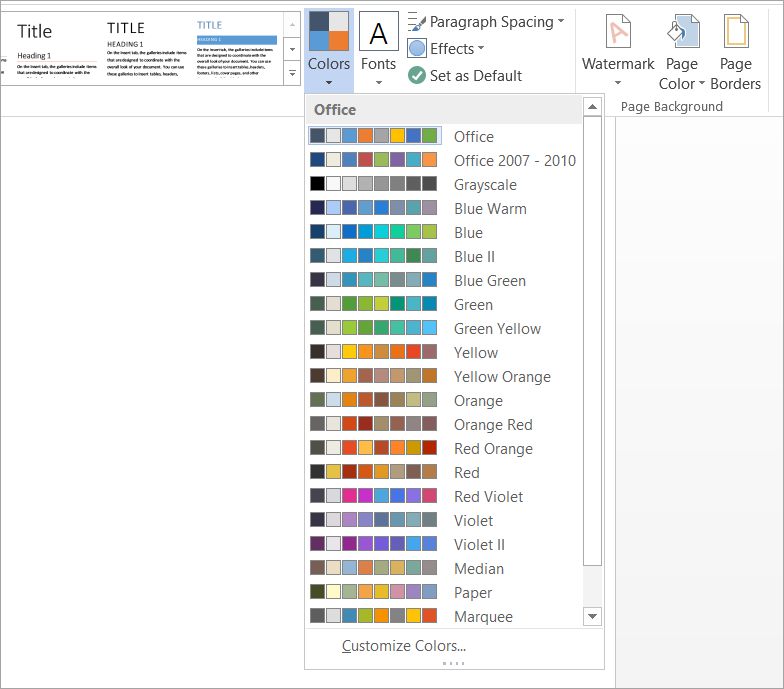Screen dimensions: 784x689
Task: Pick the Violet II theme label
Action: 480,544
